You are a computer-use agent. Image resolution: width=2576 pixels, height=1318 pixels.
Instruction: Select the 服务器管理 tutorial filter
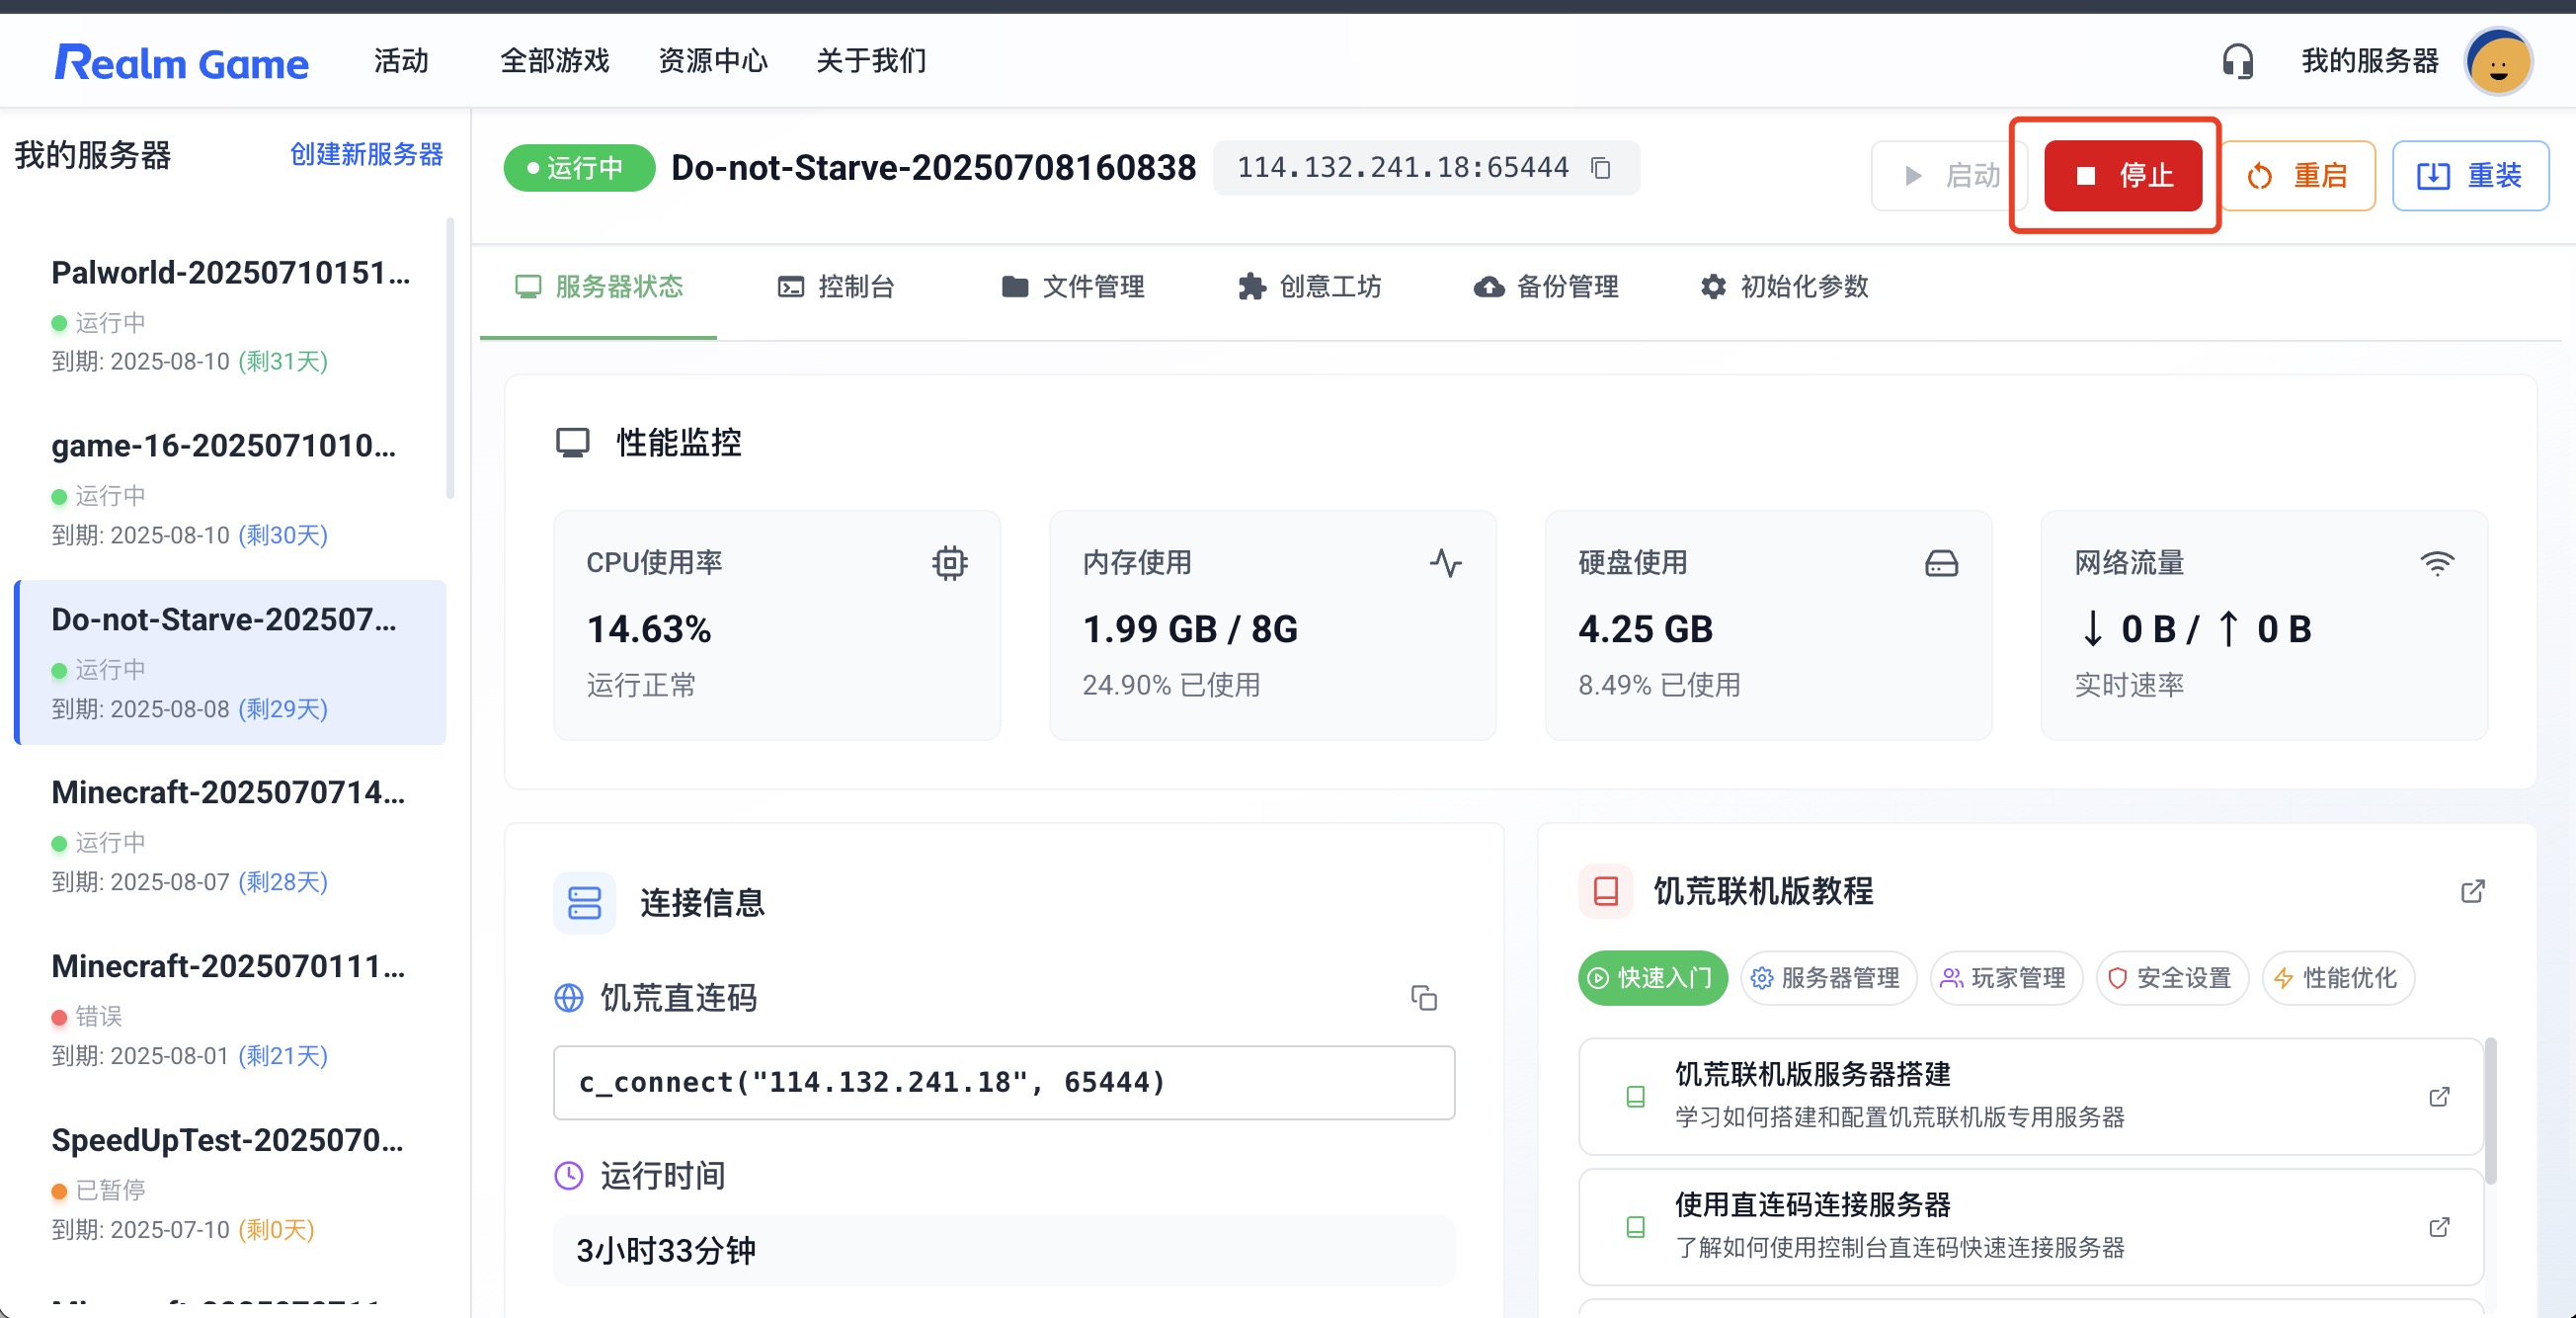[x=1827, y=977]
